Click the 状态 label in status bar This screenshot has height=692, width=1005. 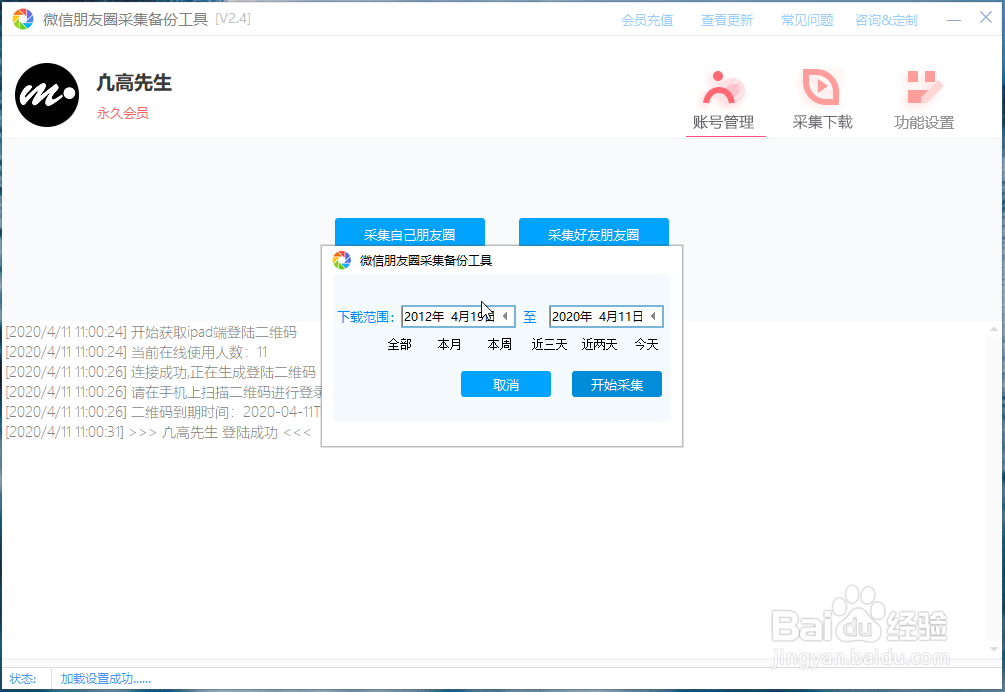click(22, 679)
